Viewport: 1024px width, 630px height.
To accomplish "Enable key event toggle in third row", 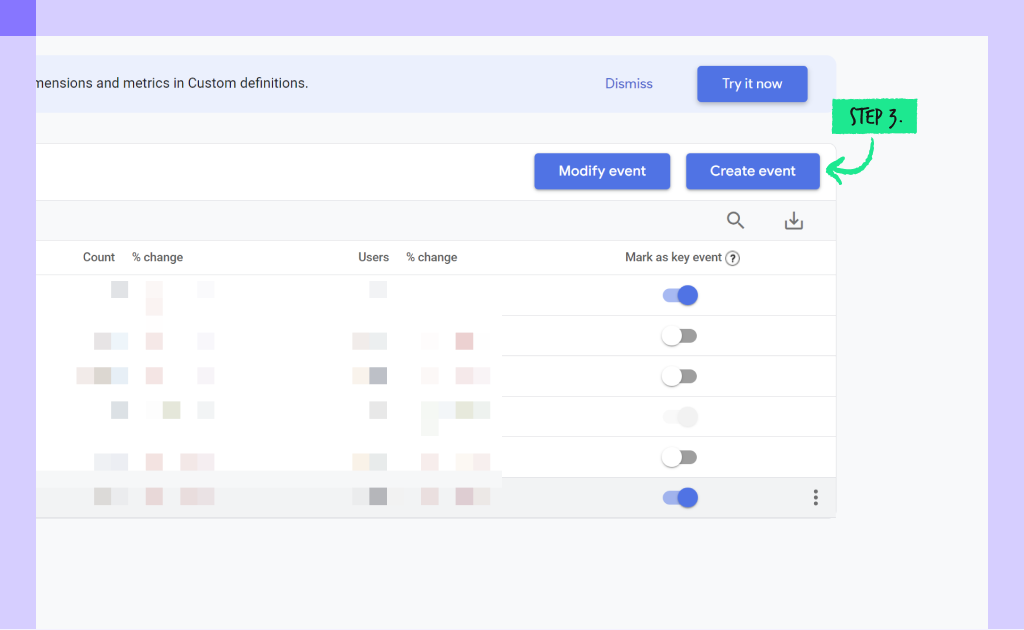I will [x=679, y=377].
